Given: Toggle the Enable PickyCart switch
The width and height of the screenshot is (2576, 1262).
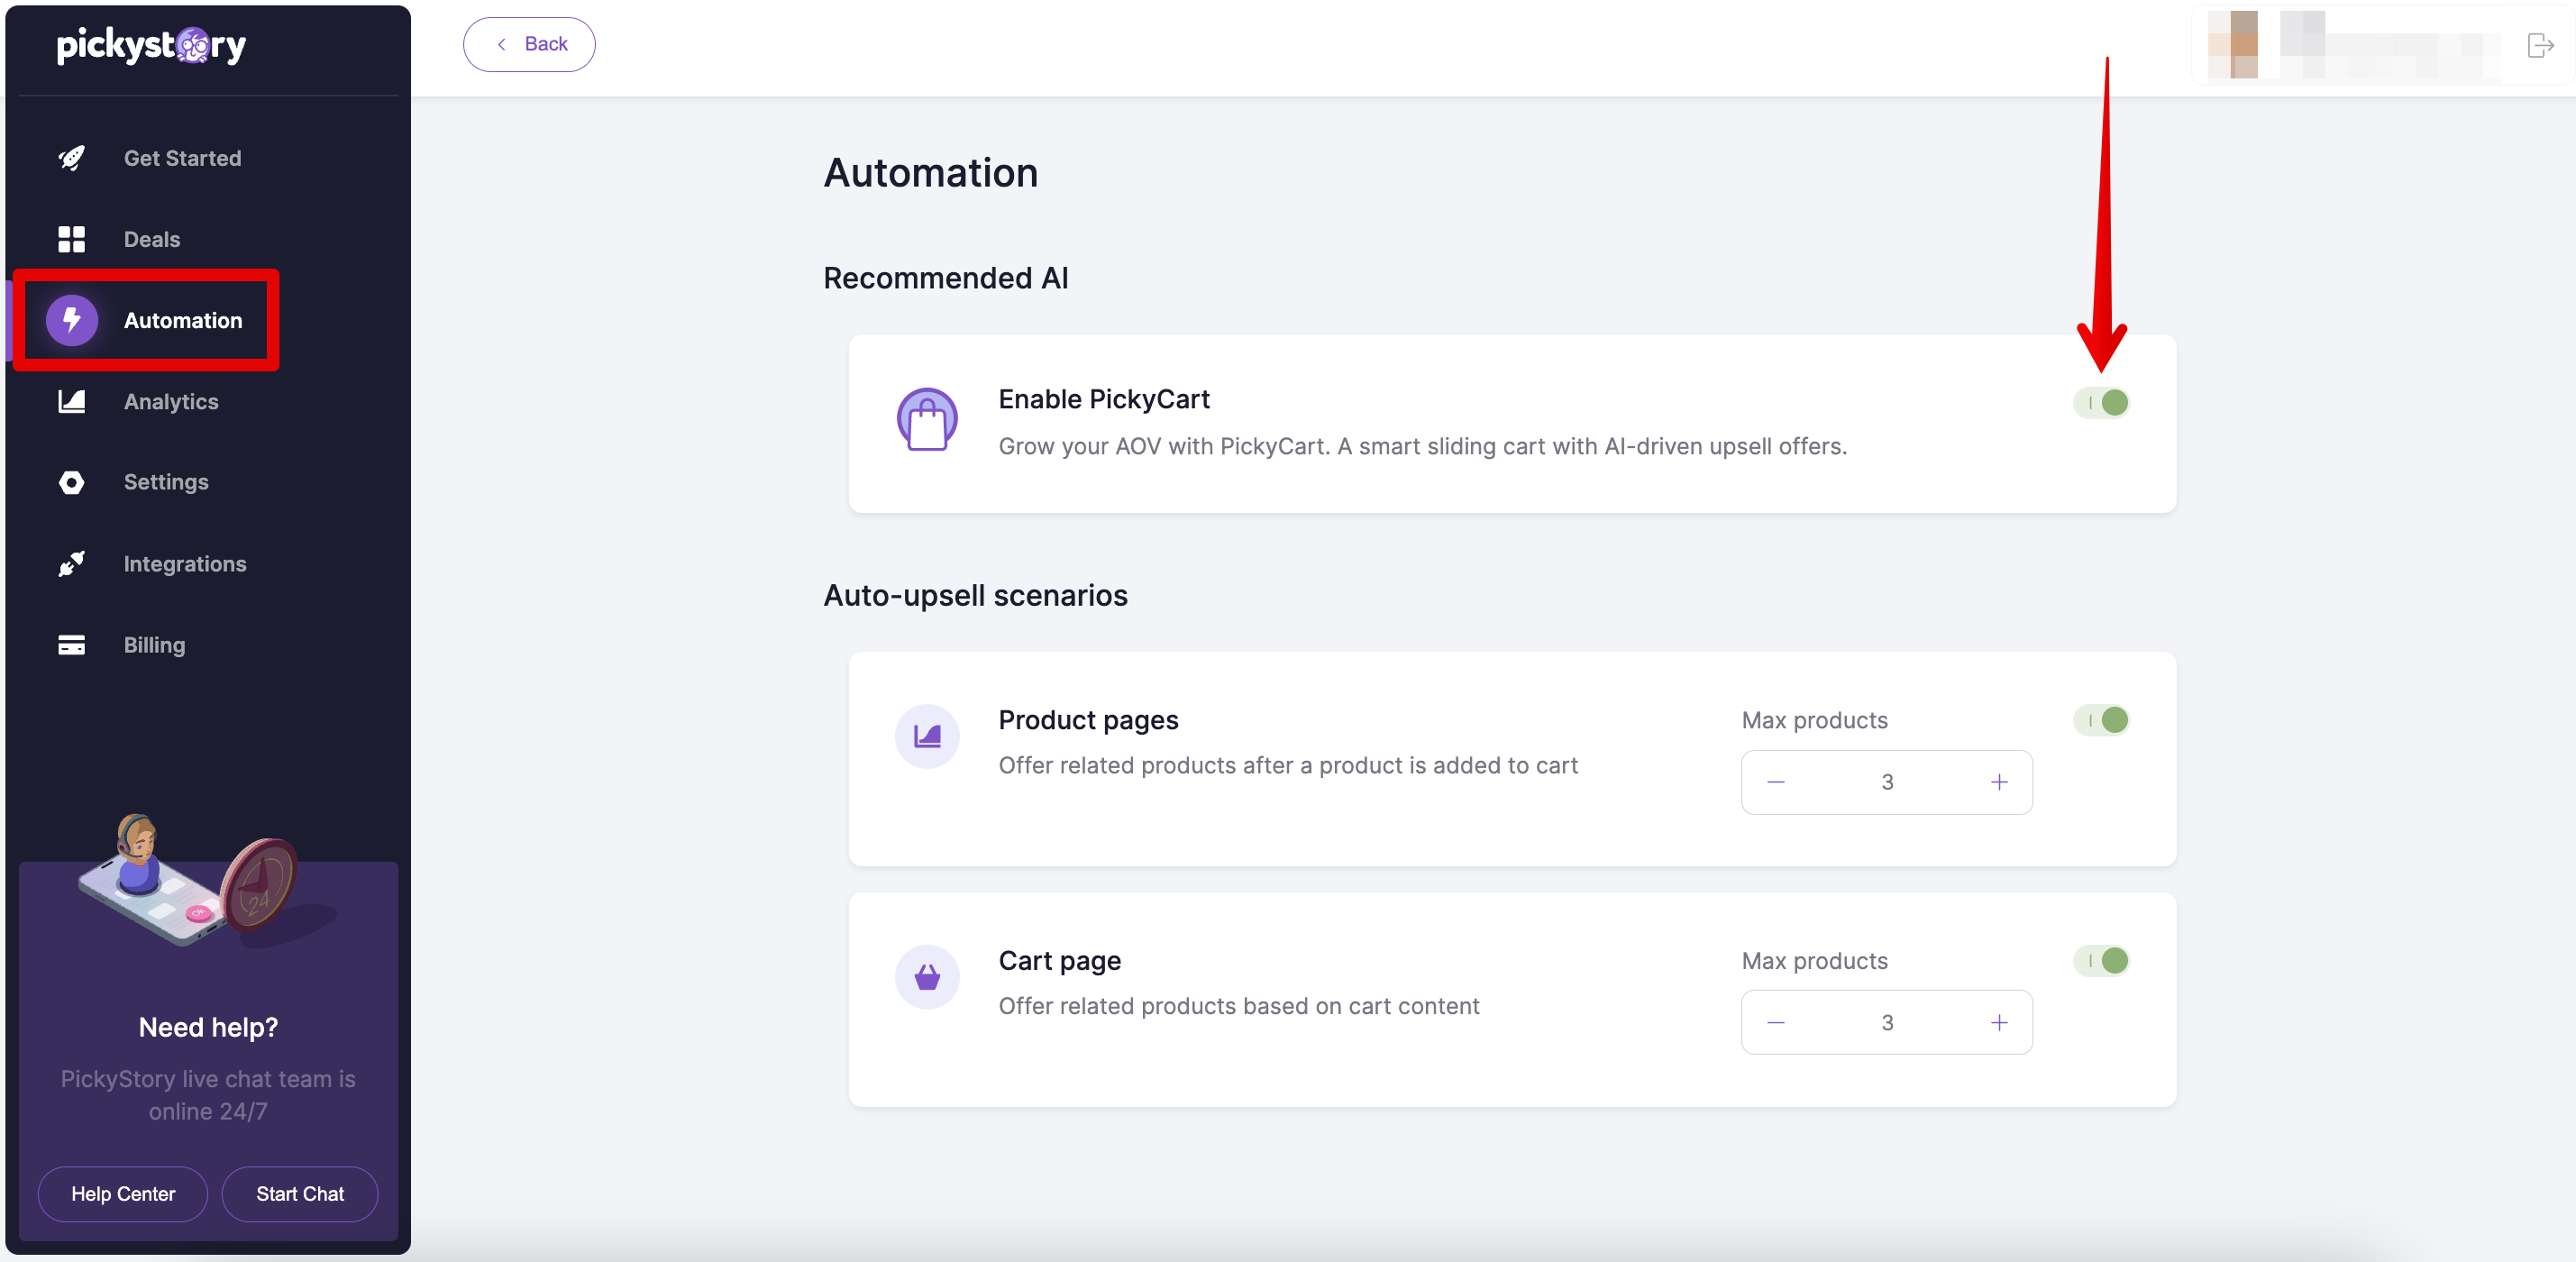Looking at the screenshot, I should tap(2101, 403).
